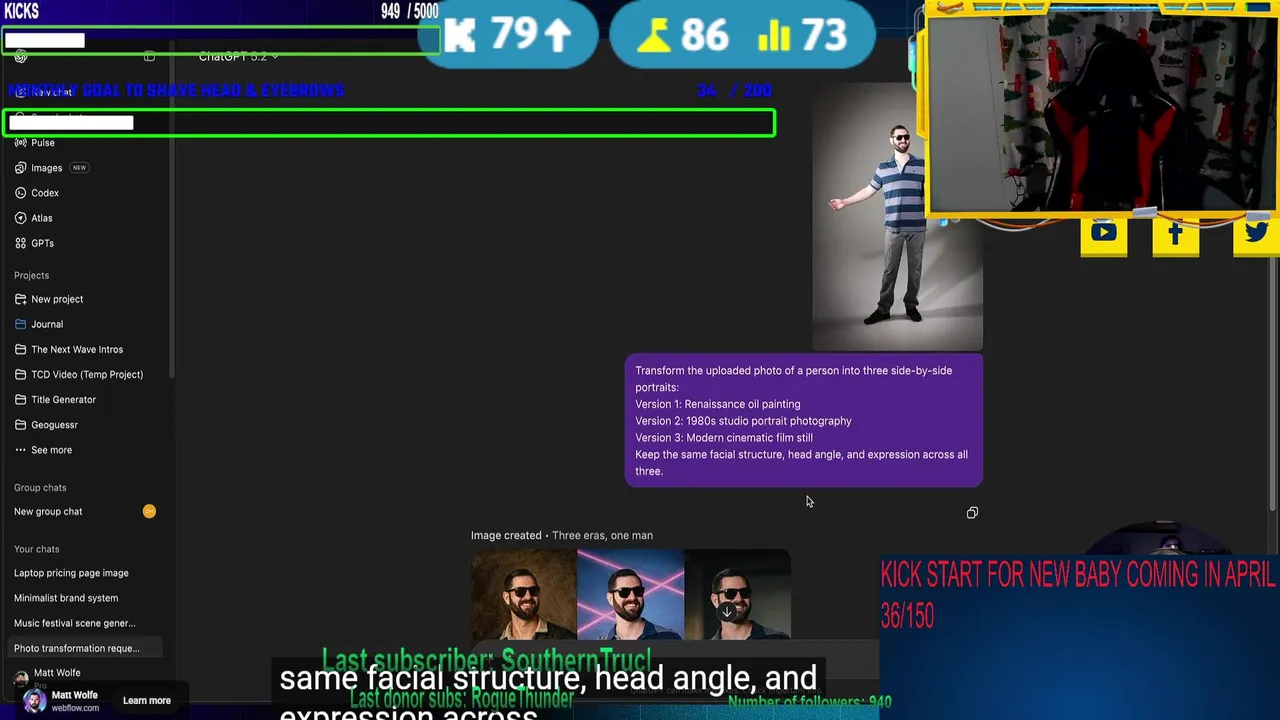Click the YouTube icon on stream overlay

click(x=1104, y=233)
